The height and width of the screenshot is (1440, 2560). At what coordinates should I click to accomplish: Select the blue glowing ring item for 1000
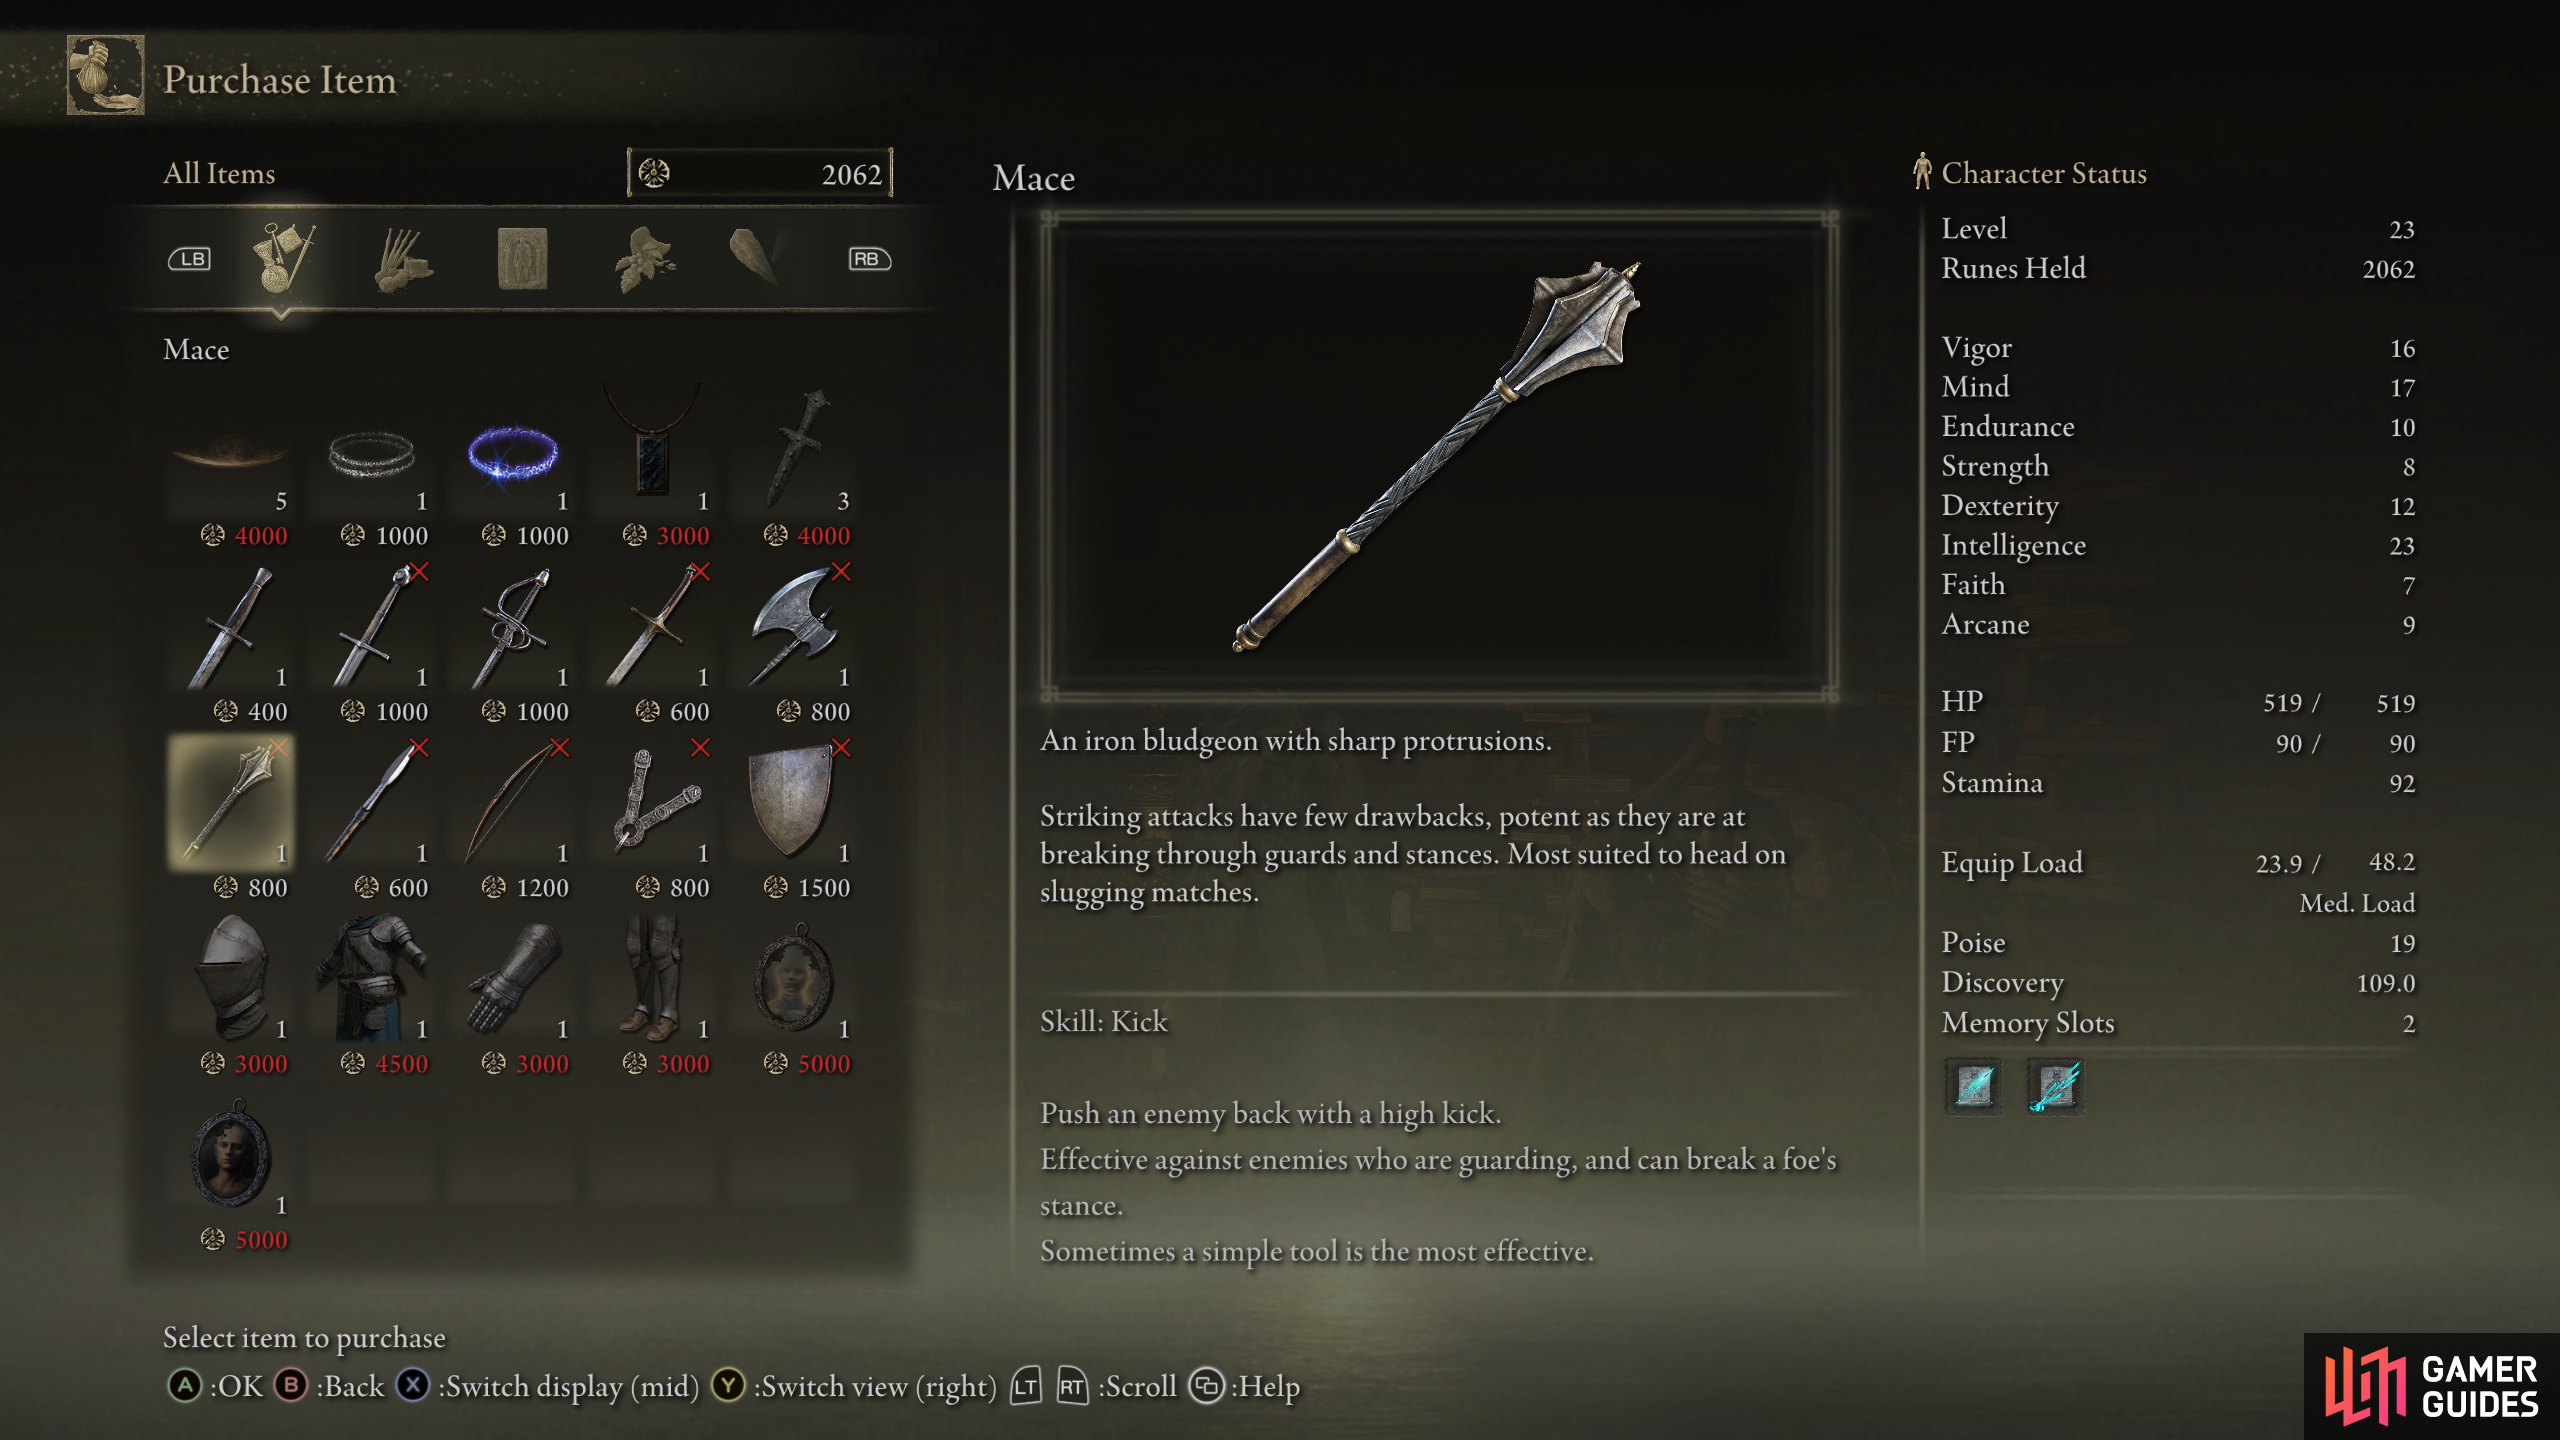[x=513, y=468]
